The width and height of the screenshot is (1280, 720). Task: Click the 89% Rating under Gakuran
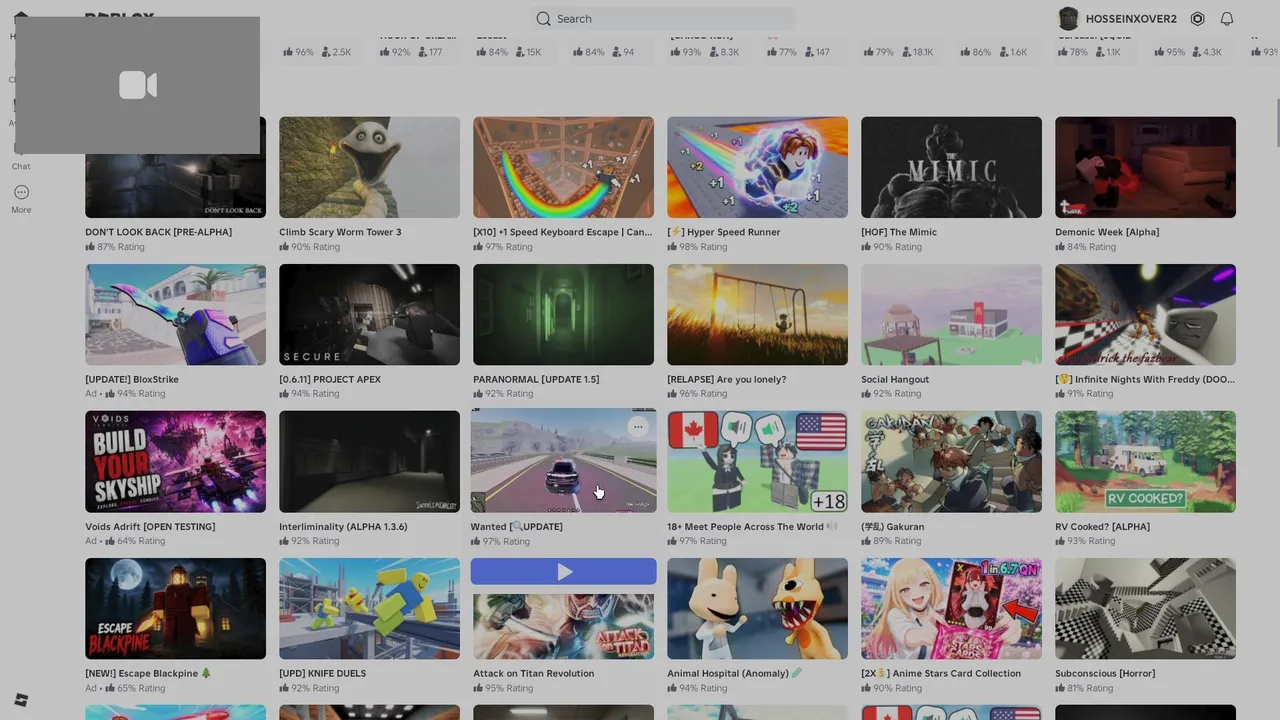pos(892,541)
